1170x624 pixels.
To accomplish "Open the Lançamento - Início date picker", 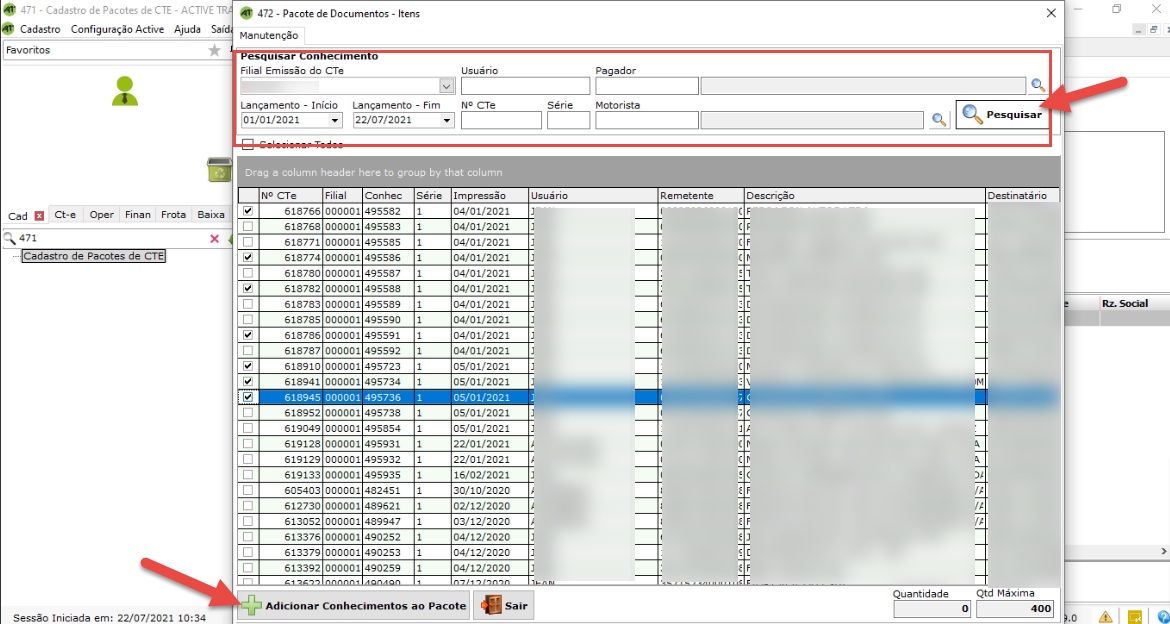I will pyautogui.click(x=334, y=120).
